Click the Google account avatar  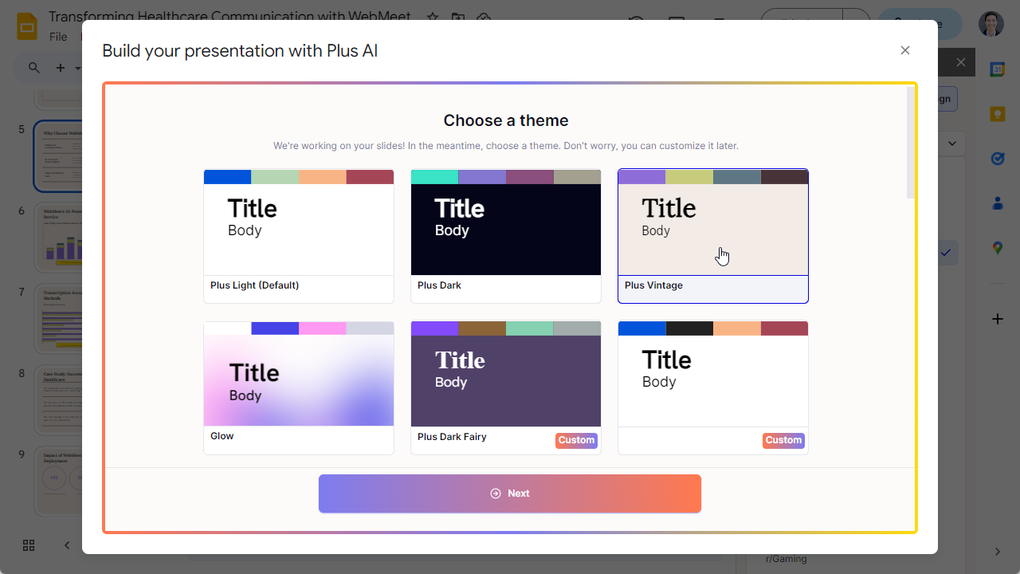tap(991, 24)
